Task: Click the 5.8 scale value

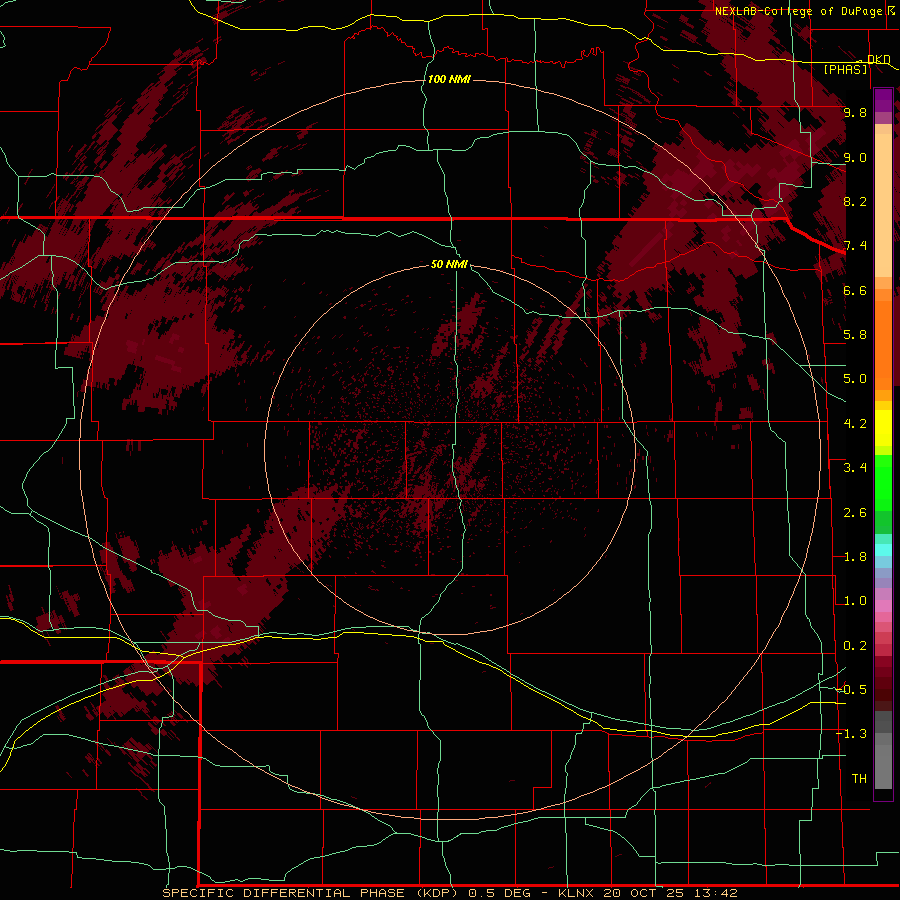Action: point(855,335)
